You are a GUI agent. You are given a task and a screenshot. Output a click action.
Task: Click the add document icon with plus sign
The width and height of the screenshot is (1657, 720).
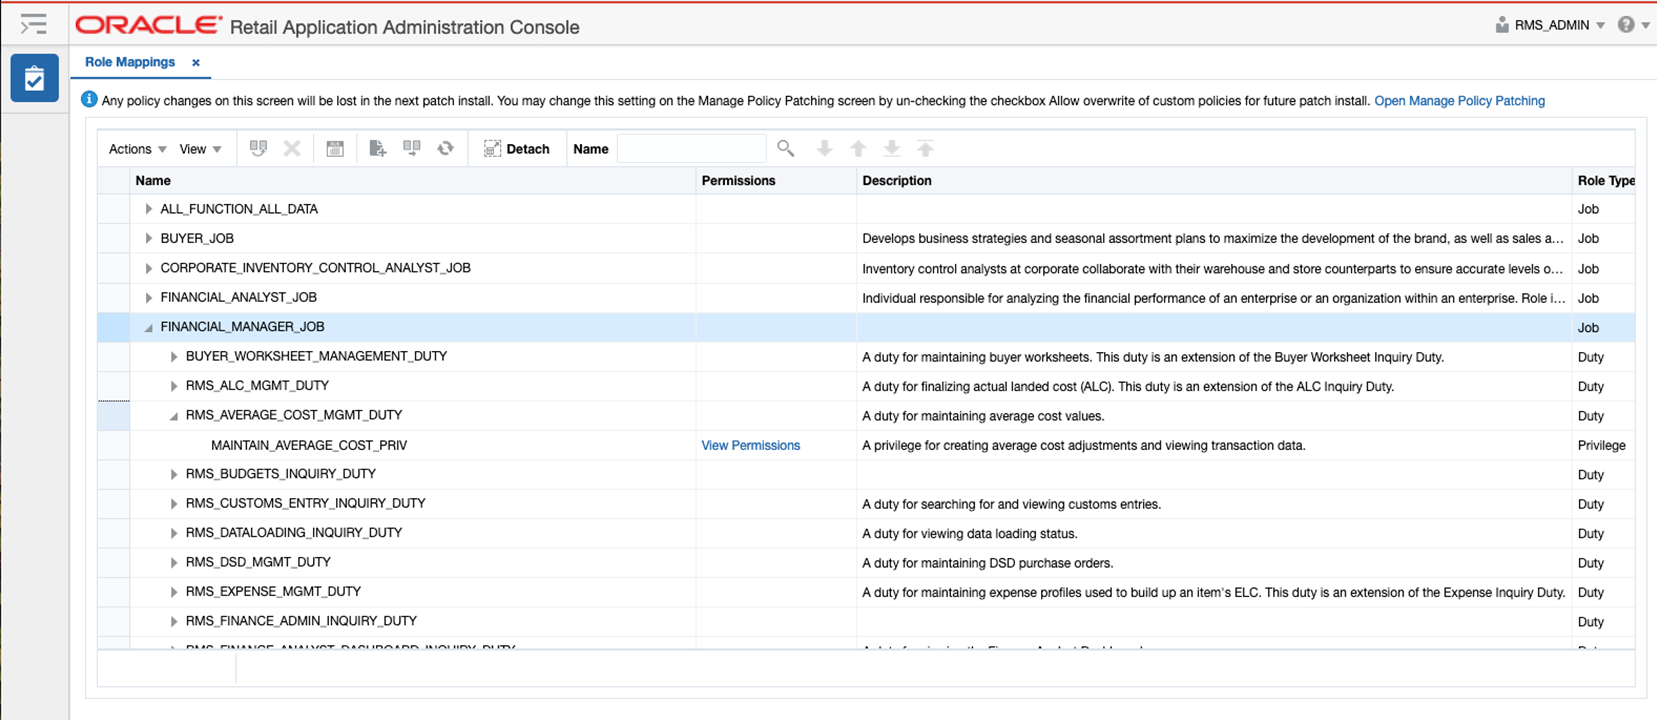point(377,149)
